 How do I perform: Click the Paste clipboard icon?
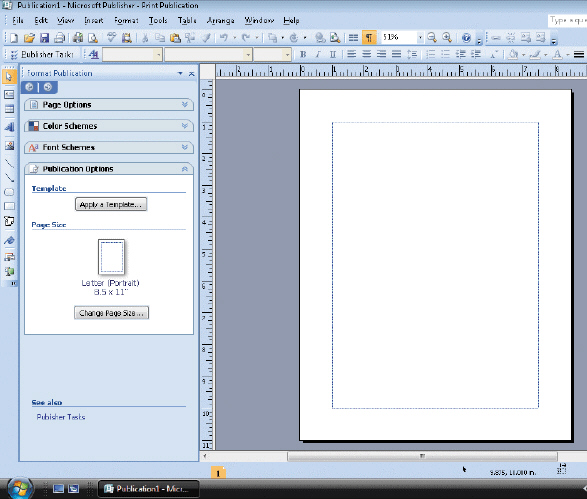(x=175, y=38)
